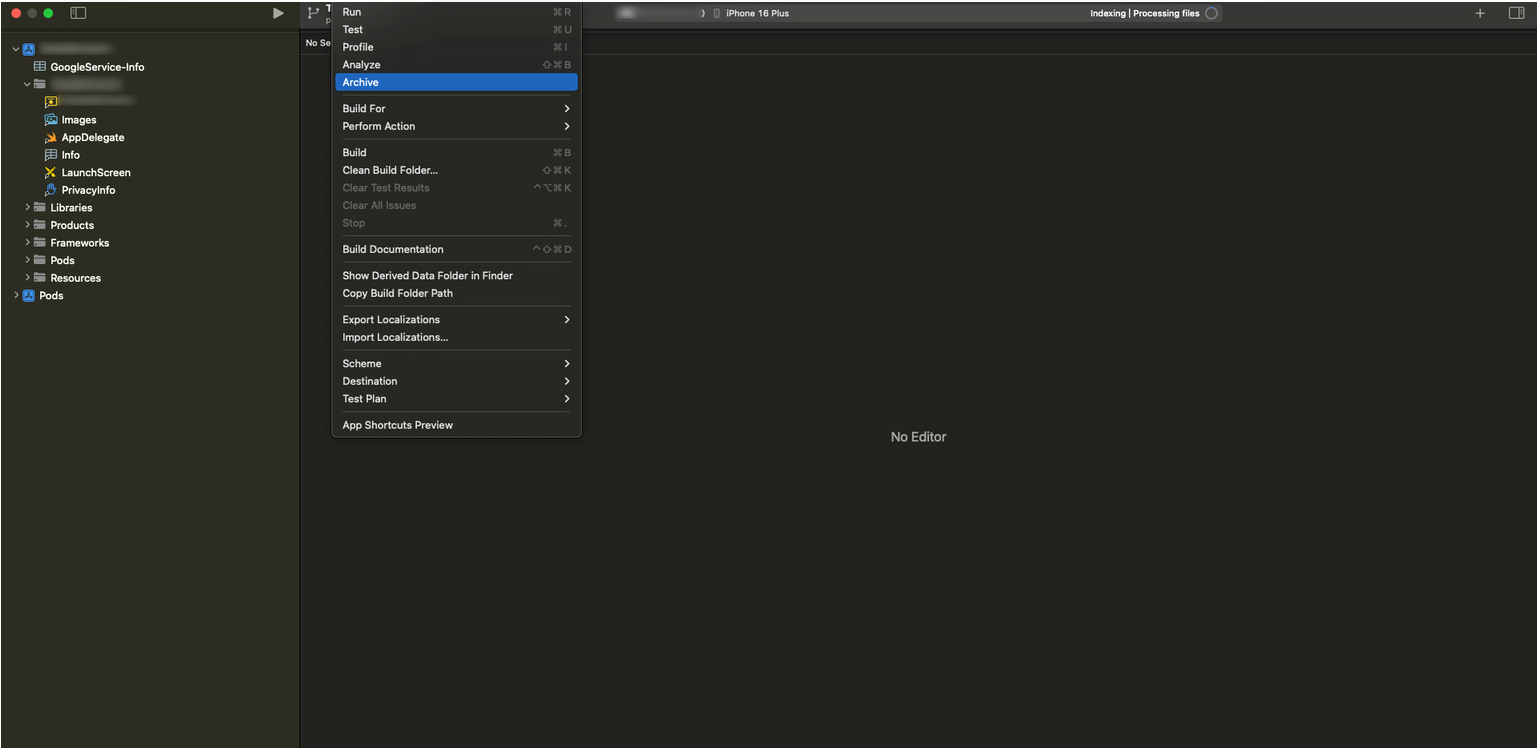Open the AppDelegate swift file
1537x748 pixels.
pos(92,138)
